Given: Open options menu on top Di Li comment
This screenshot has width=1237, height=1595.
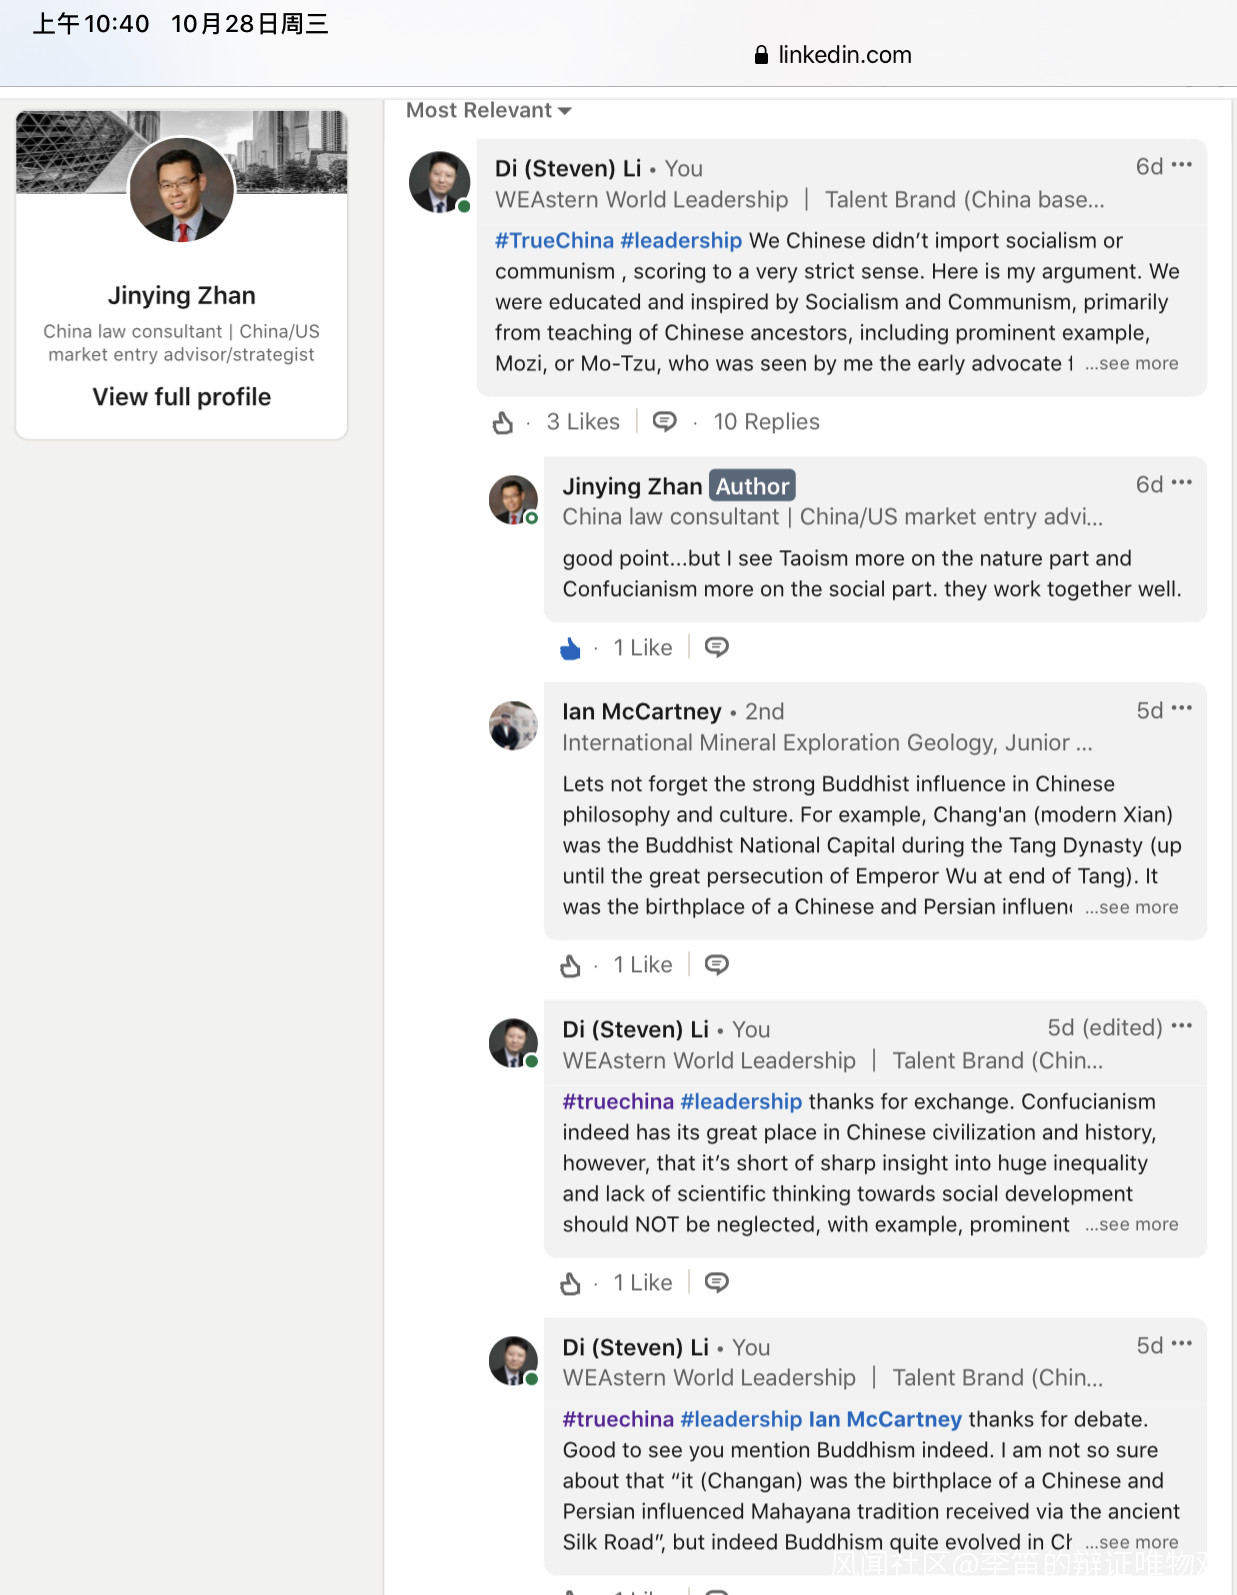Looking at the screenshot, I should pos(1181,165).
